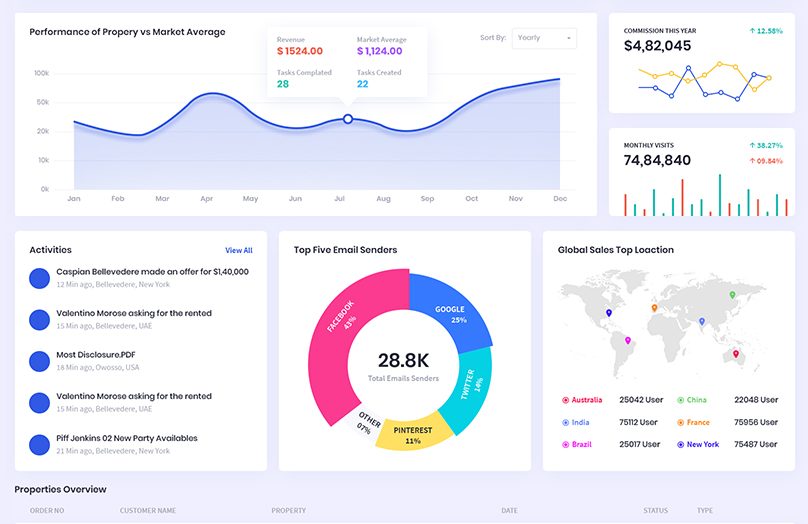This screenshot has height=524, width=808.
Task: Click the Twitter 14% donut segment
Action: [470, 385]
